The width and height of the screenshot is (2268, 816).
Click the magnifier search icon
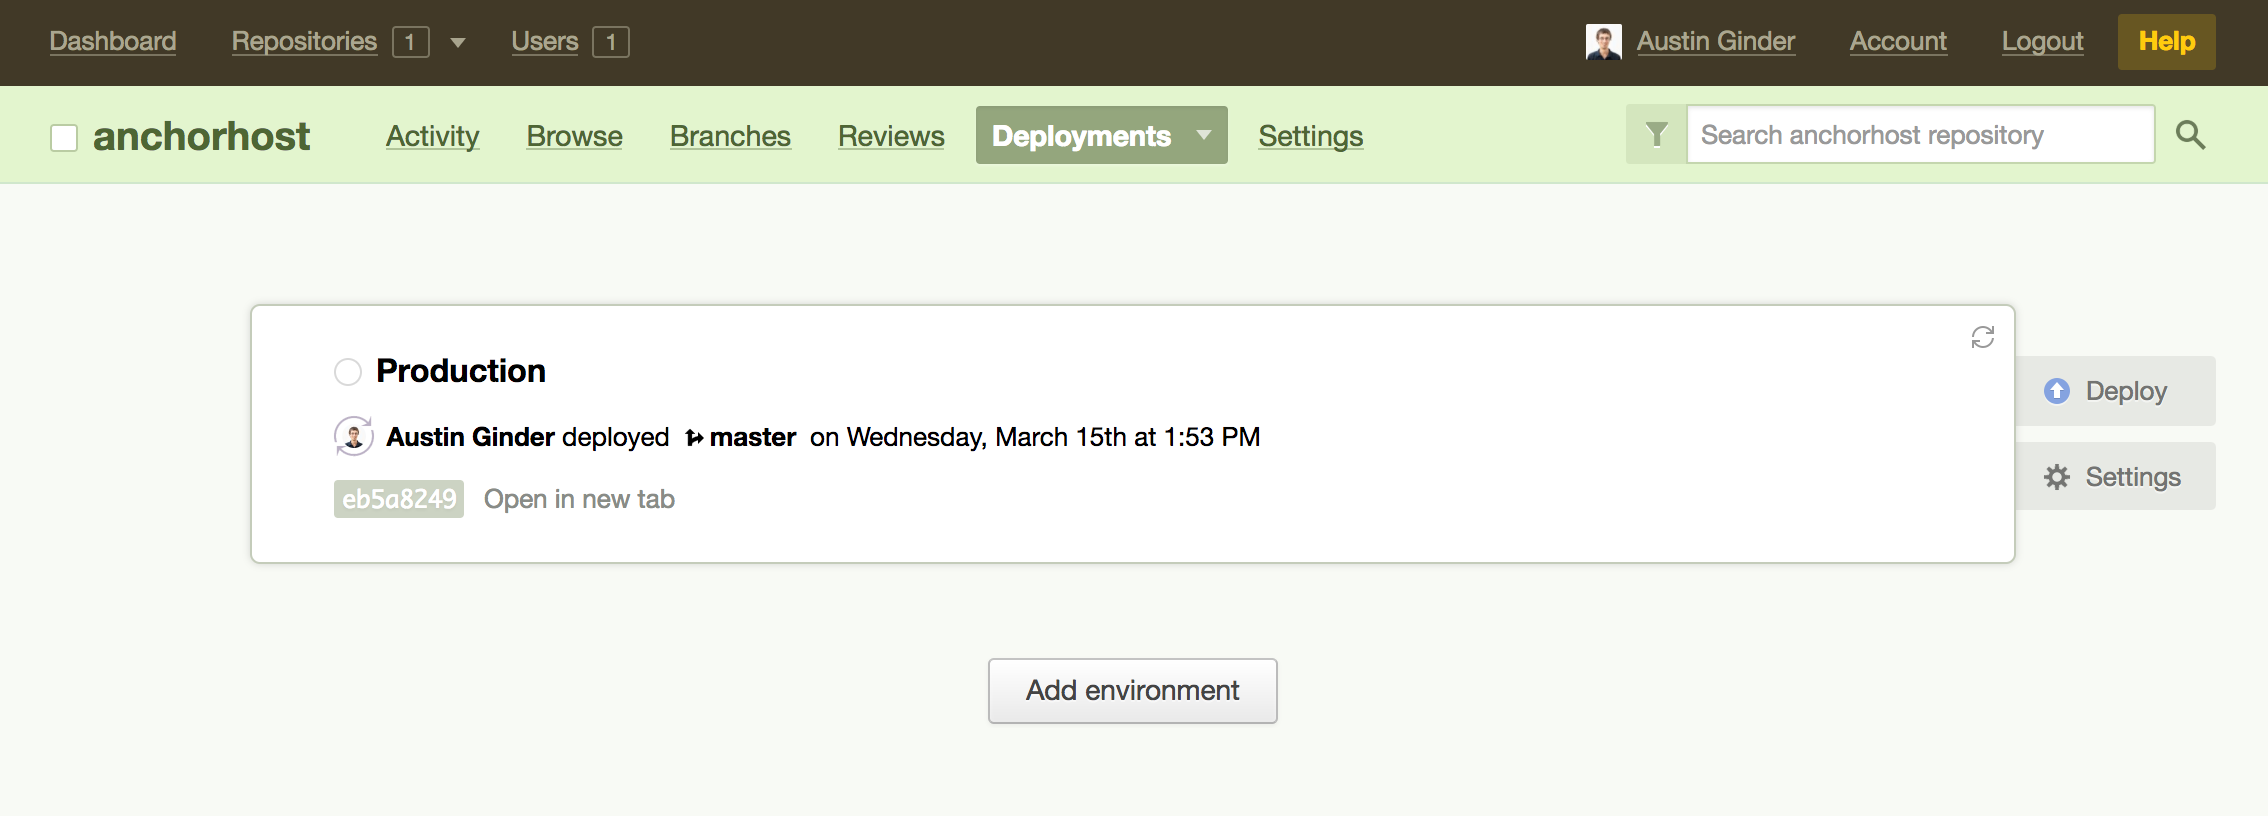point(2190,135)
